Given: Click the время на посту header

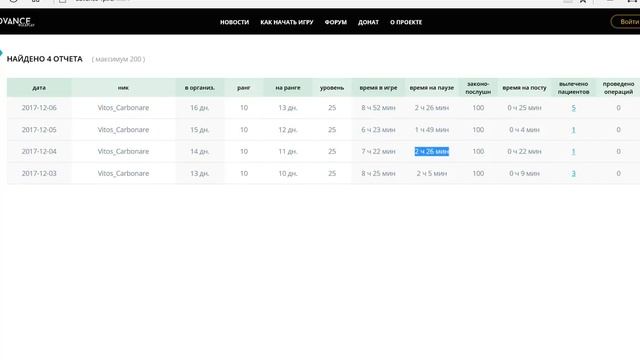Looking at the screenshot, I should pos(524,87).
